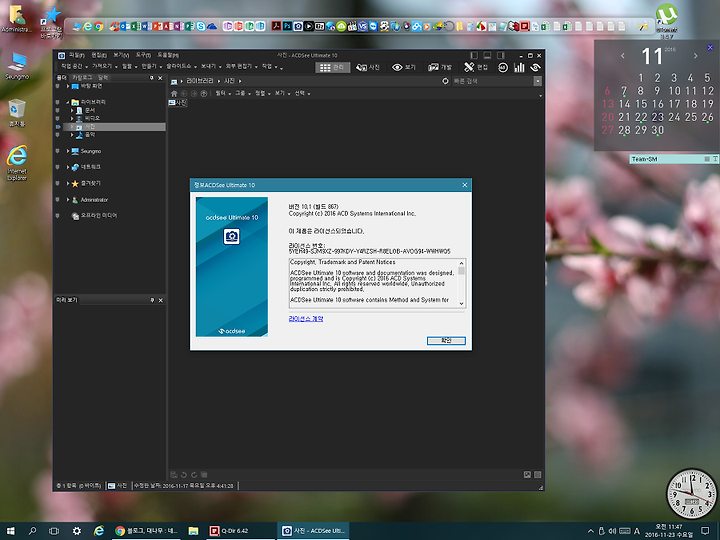Click the refresh icon beside quick search
720x540 pixels.
[445, 81]
